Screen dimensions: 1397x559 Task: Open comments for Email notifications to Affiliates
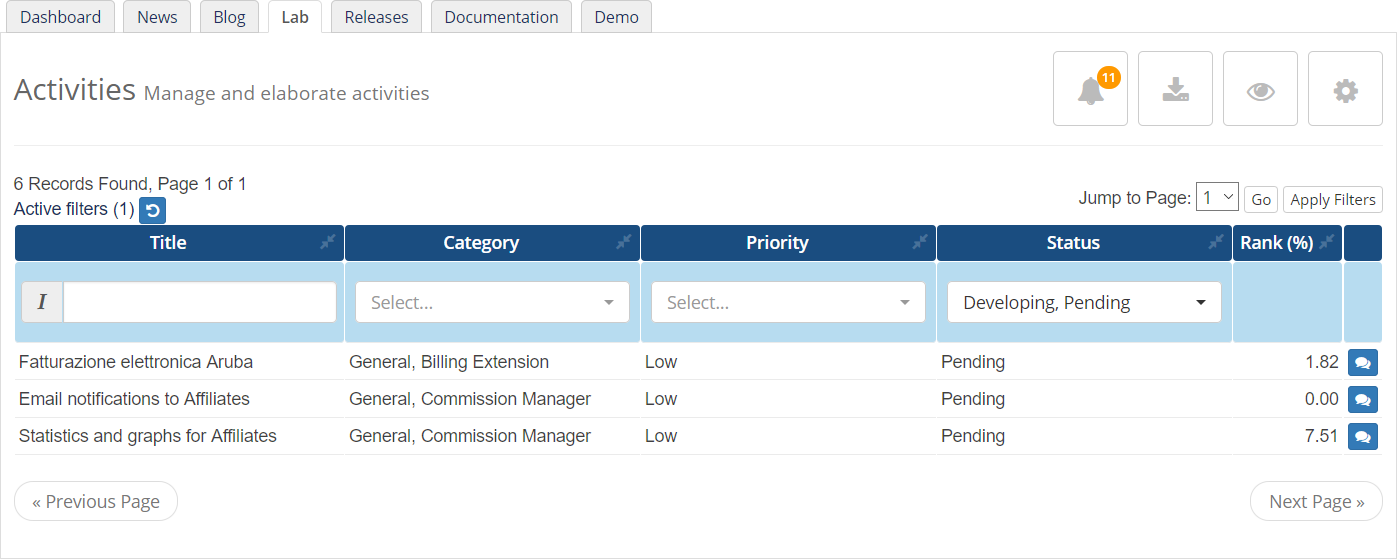tap(1362, 399)
